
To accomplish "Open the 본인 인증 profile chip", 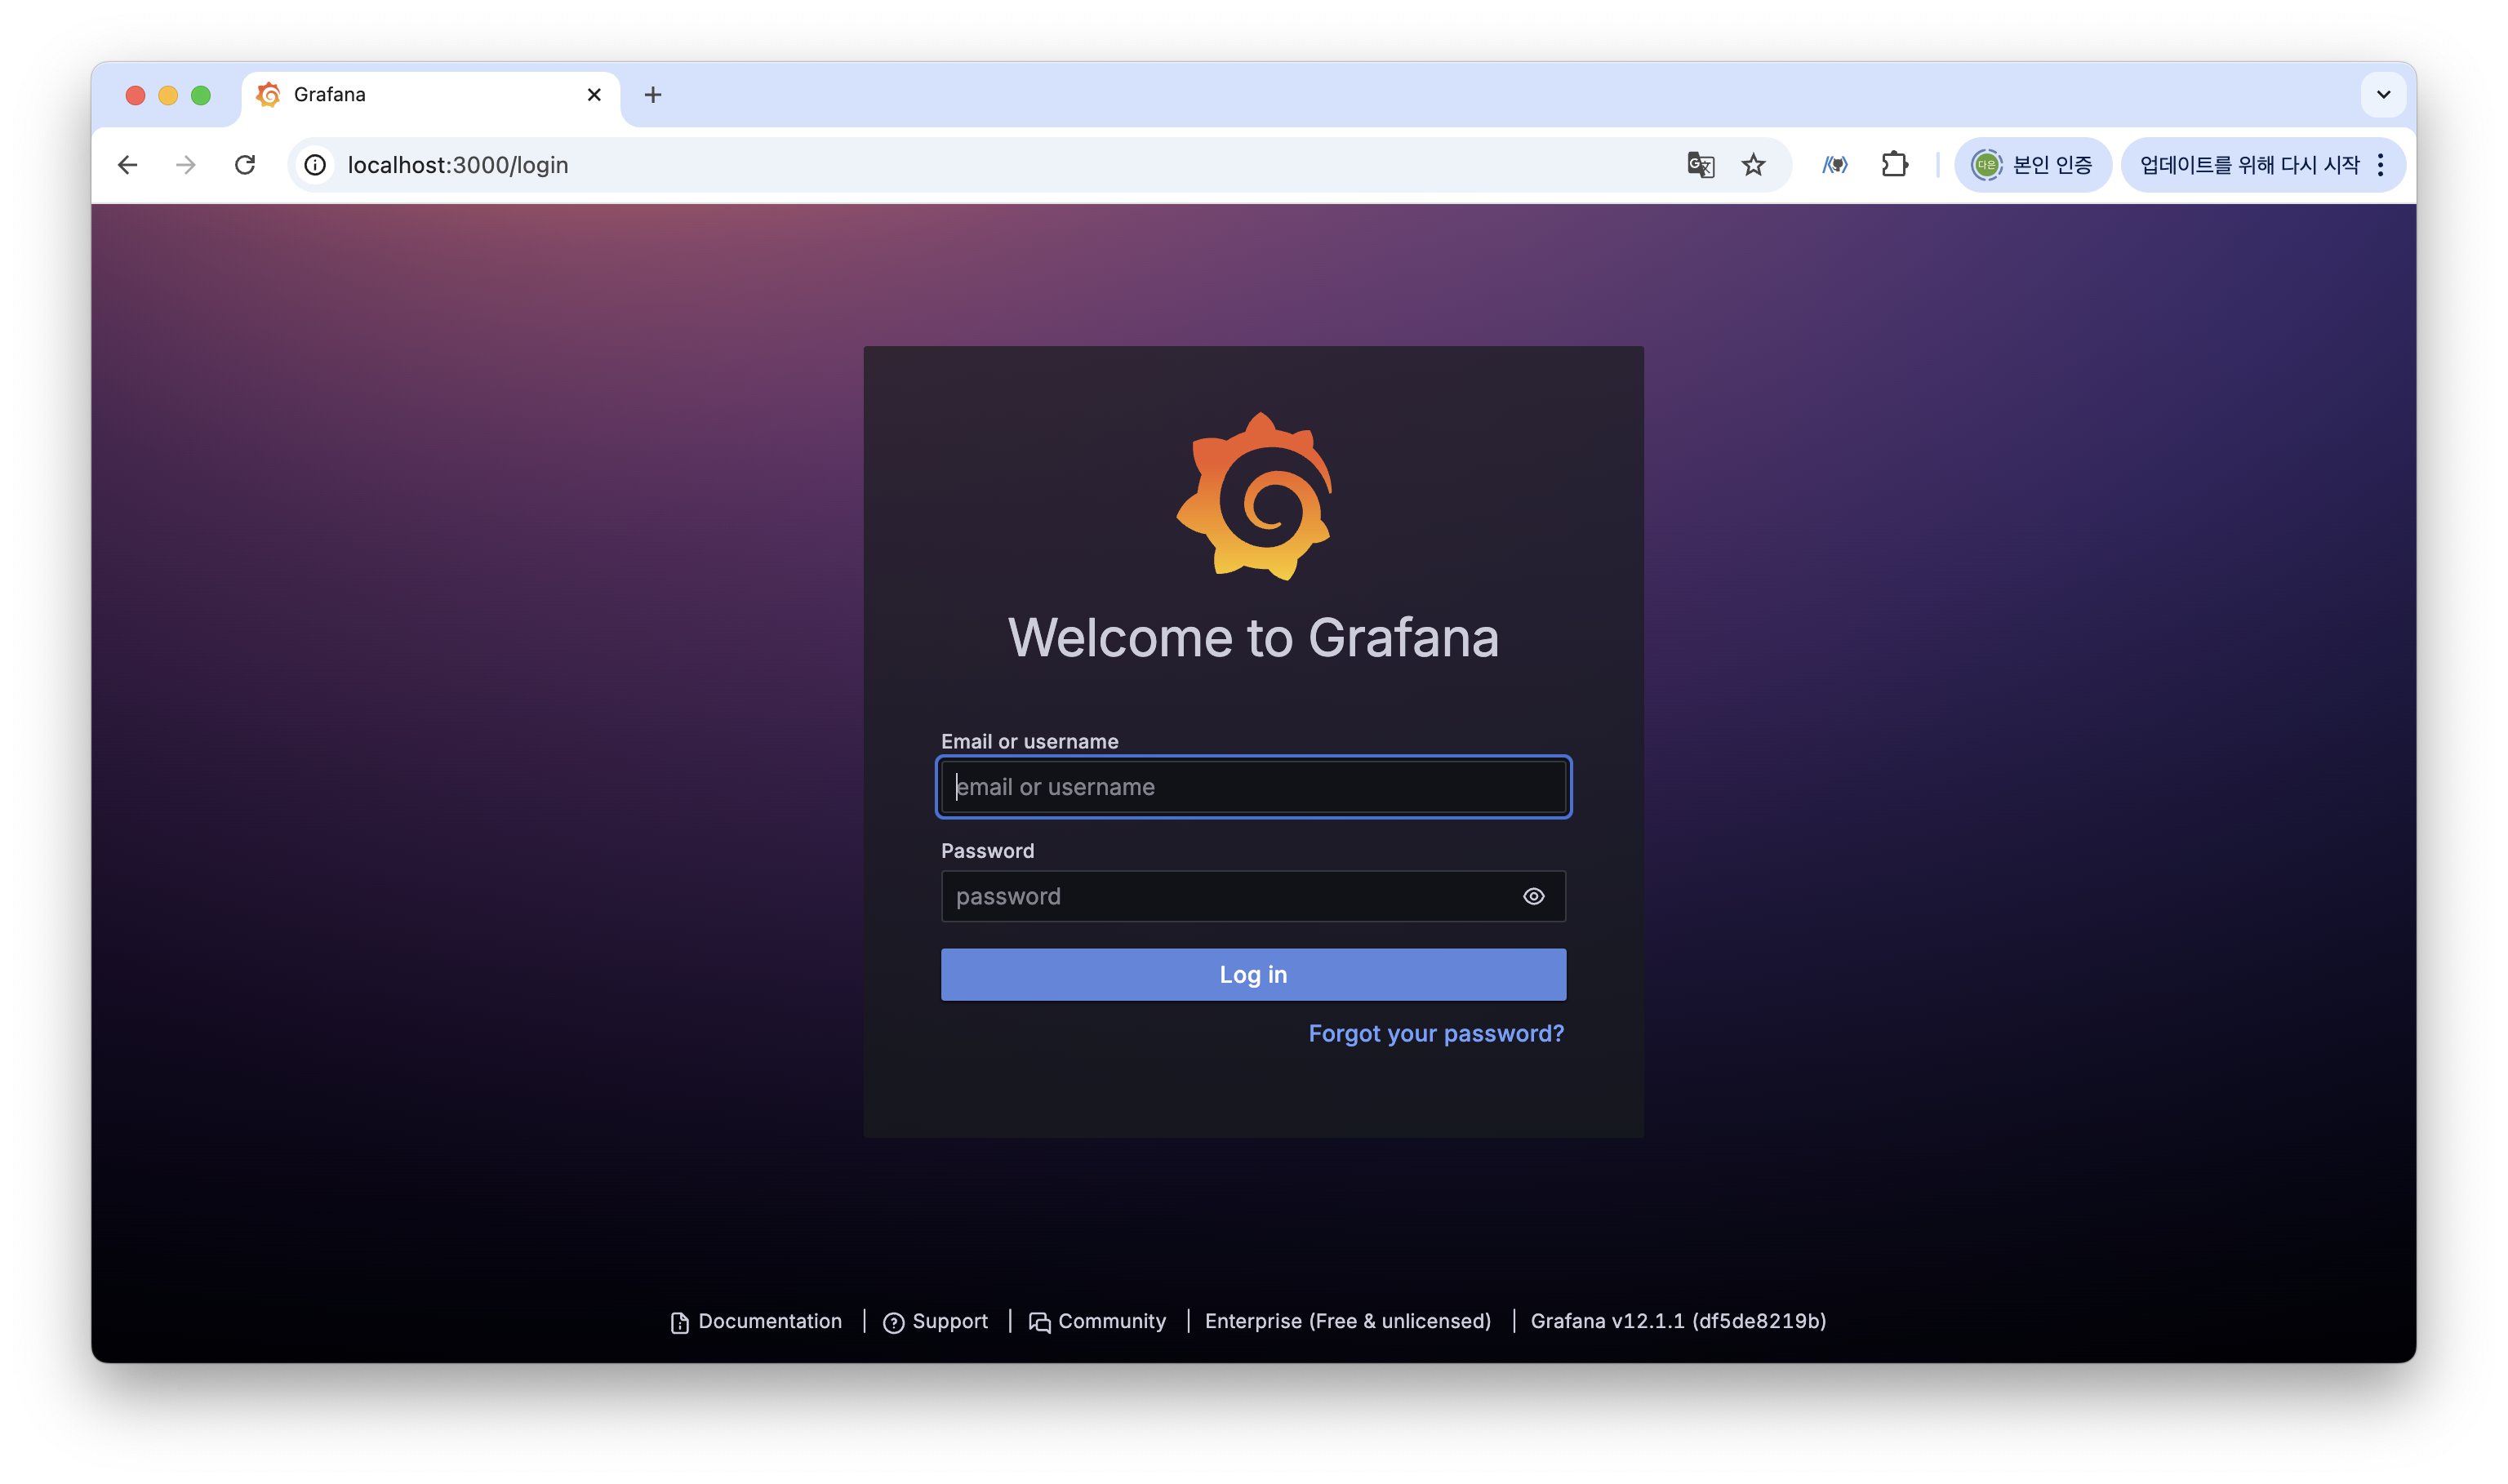I will [2032, 165].
